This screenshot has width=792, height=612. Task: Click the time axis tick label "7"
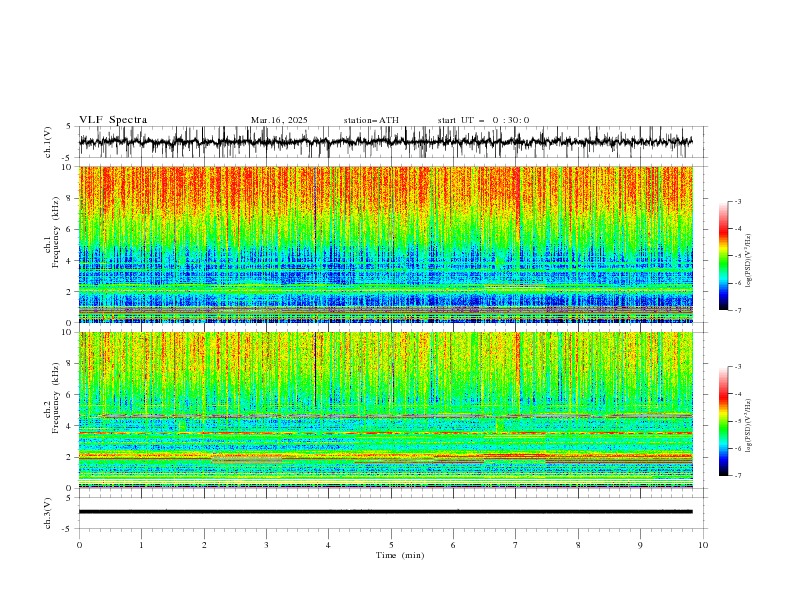pos(516,545)
